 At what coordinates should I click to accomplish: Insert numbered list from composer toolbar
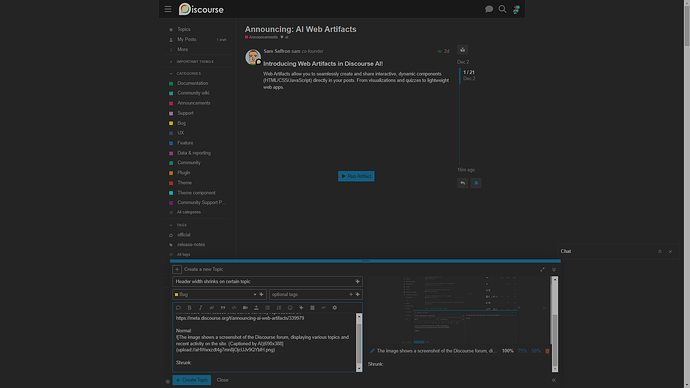[279, 307]
